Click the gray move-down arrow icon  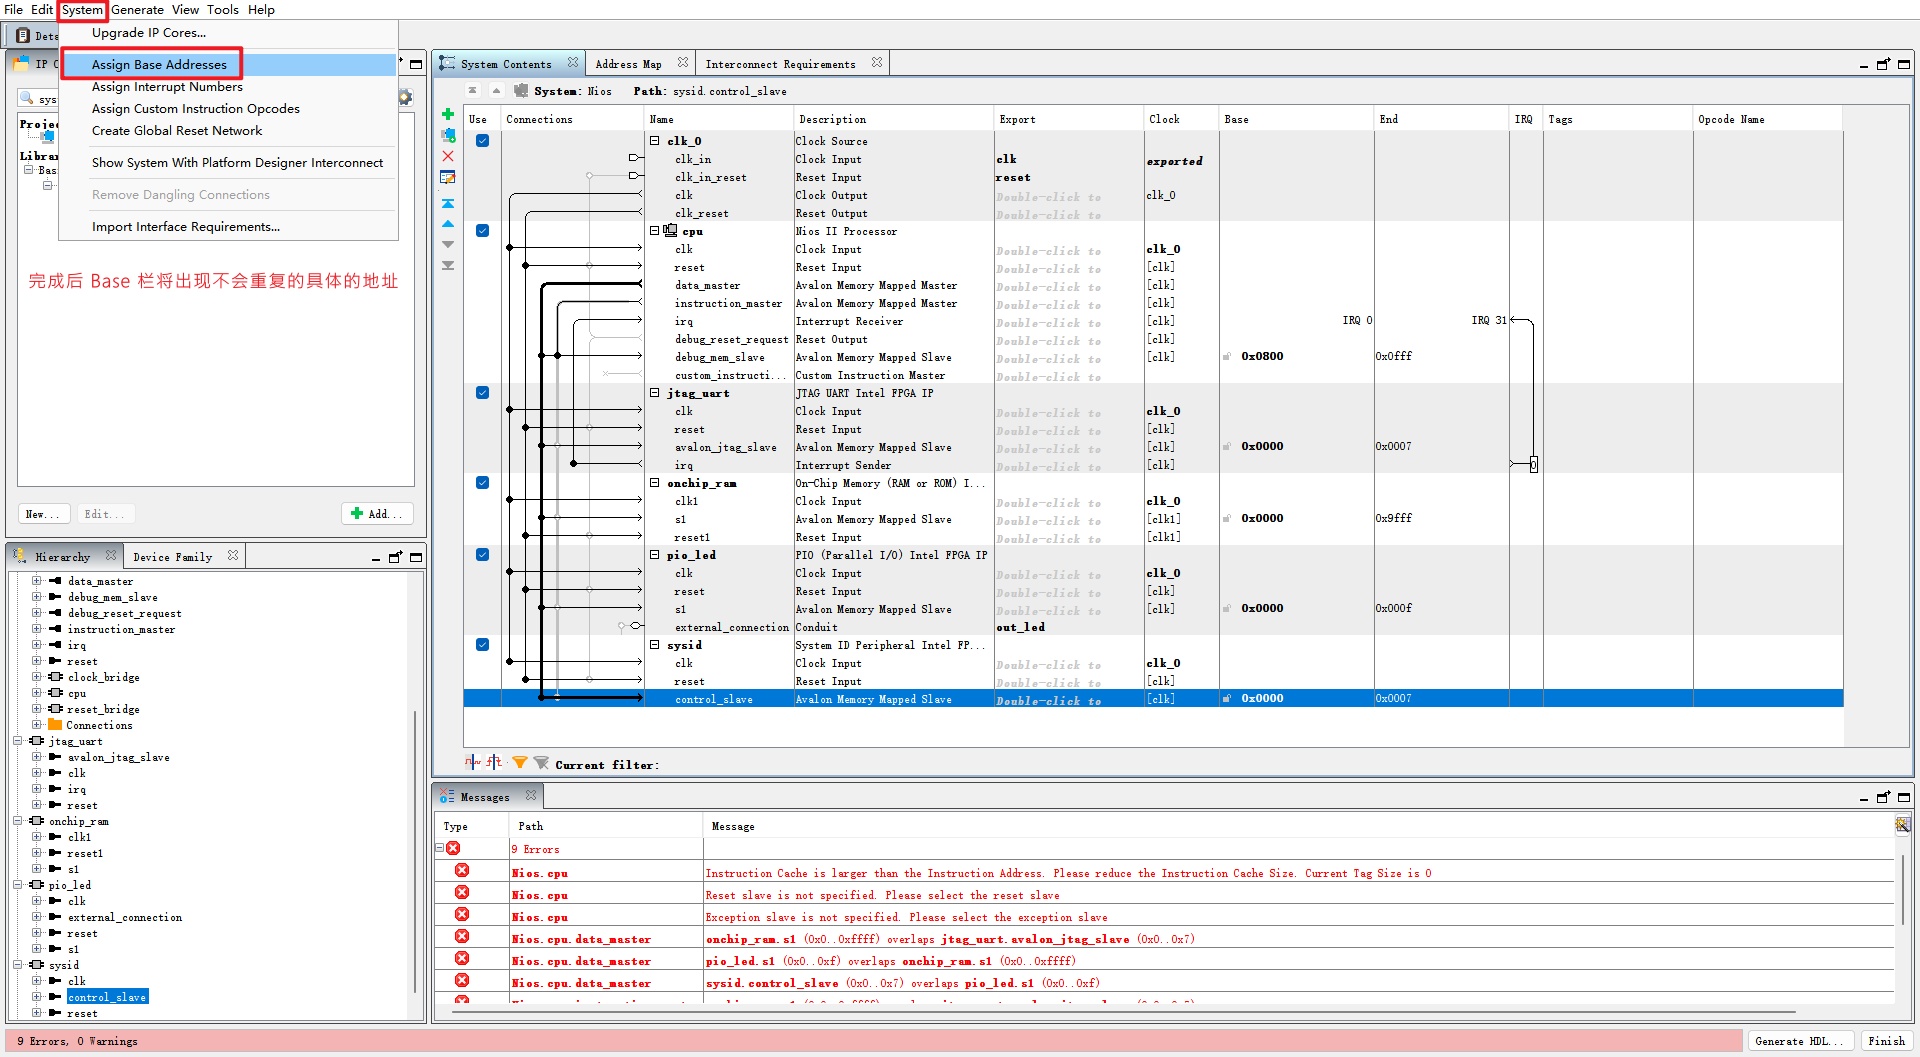tap(448, 245)
